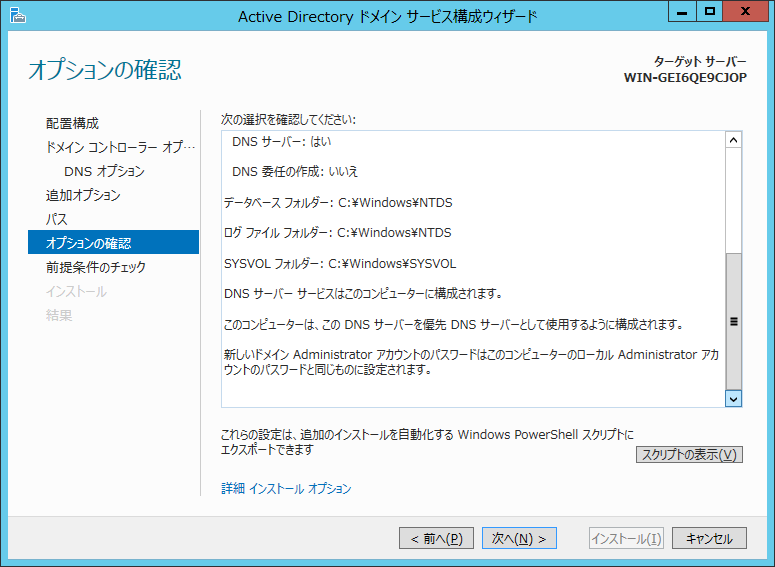Click the scroll up arrow in the summary box
The image size is (775, 567).
733,141
